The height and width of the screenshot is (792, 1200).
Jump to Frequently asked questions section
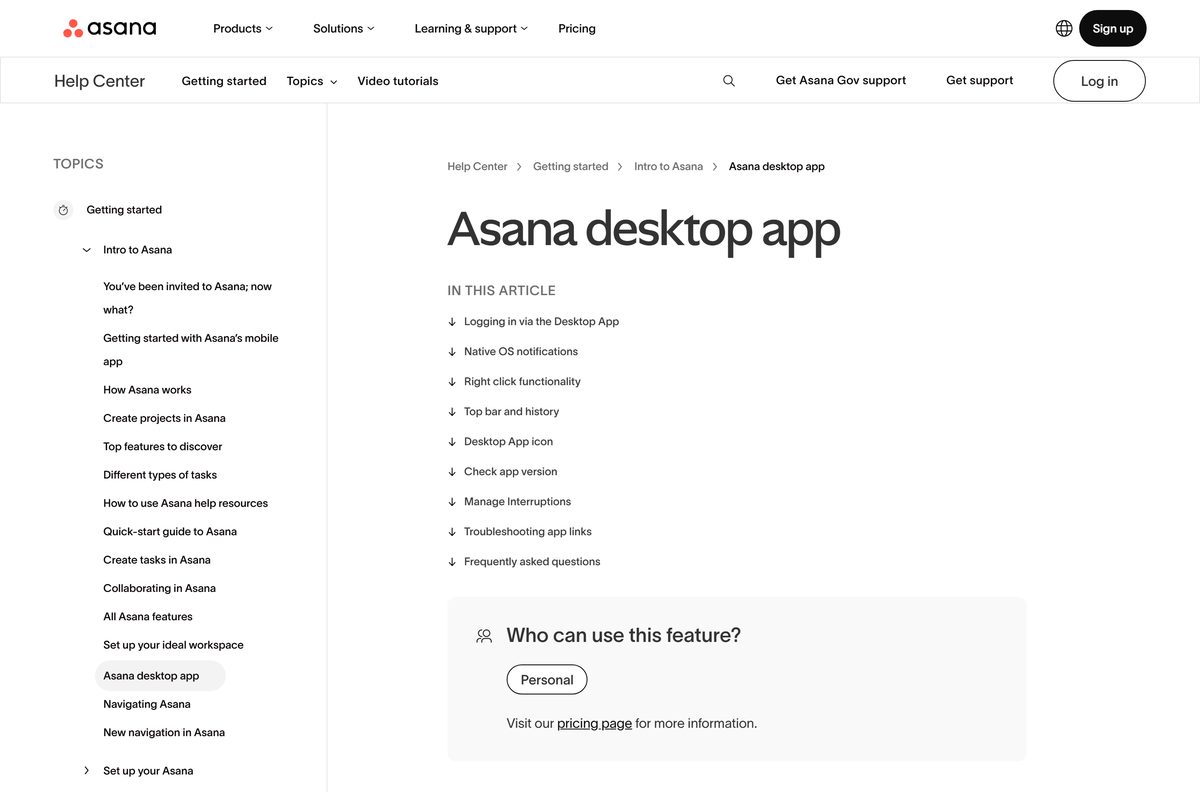[x=532, y=562]
